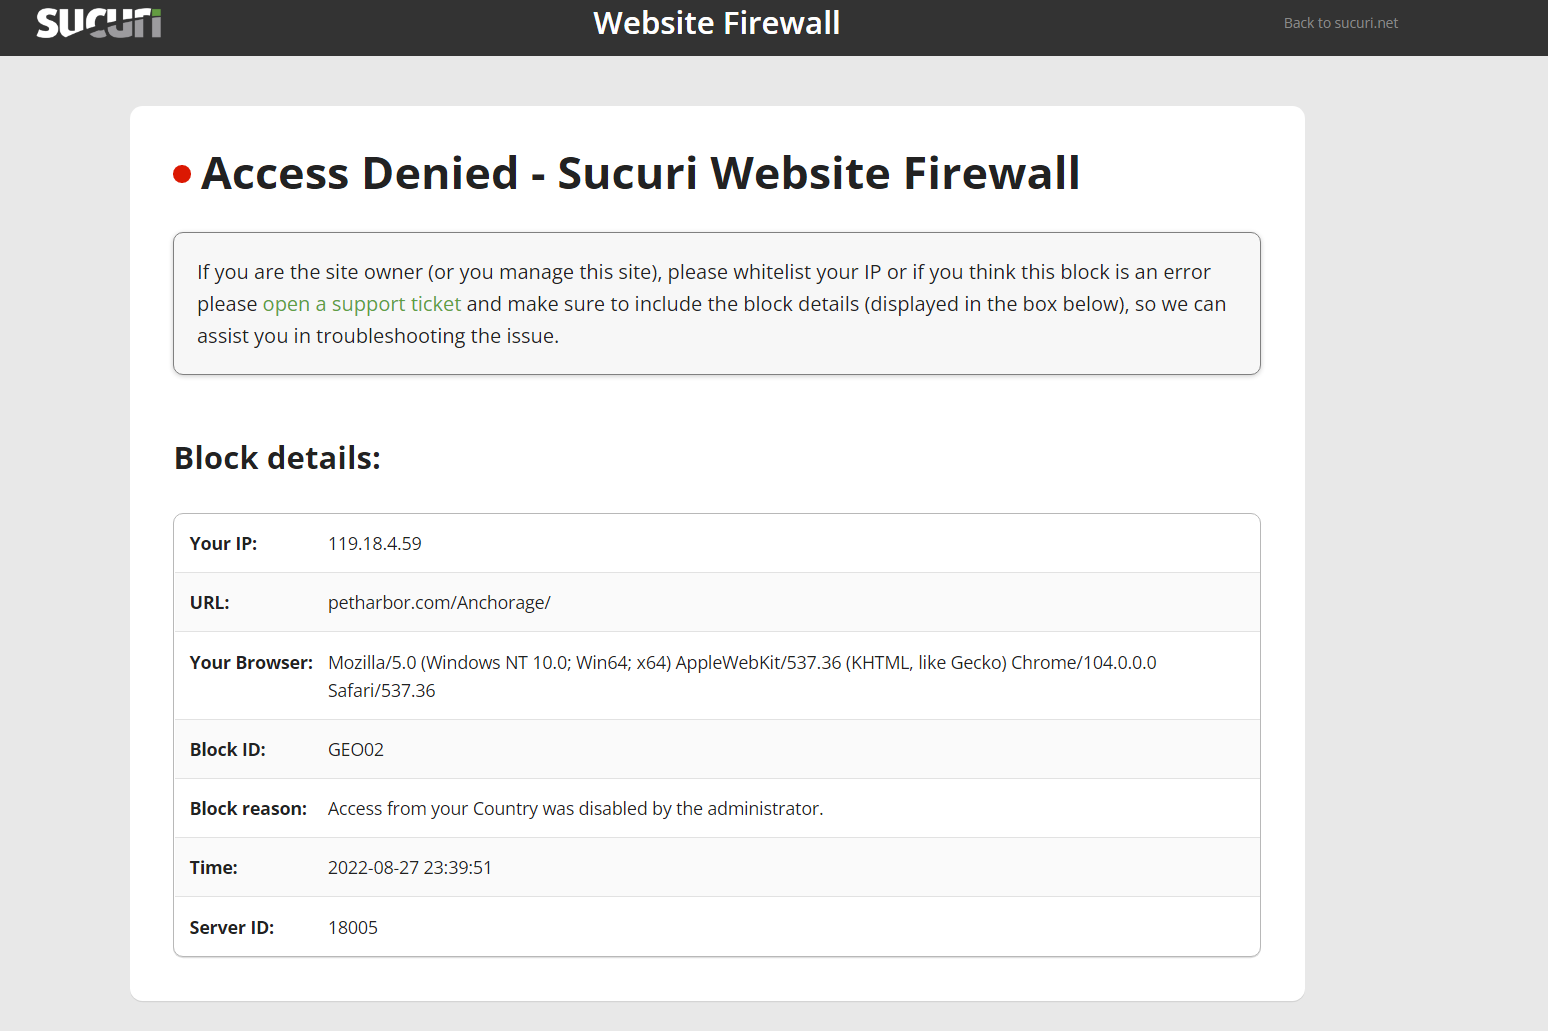Open the Back to sucuri.net link
Image resolution: width=1548 pixels, height=1031 pixels.
click(1340, 23)
